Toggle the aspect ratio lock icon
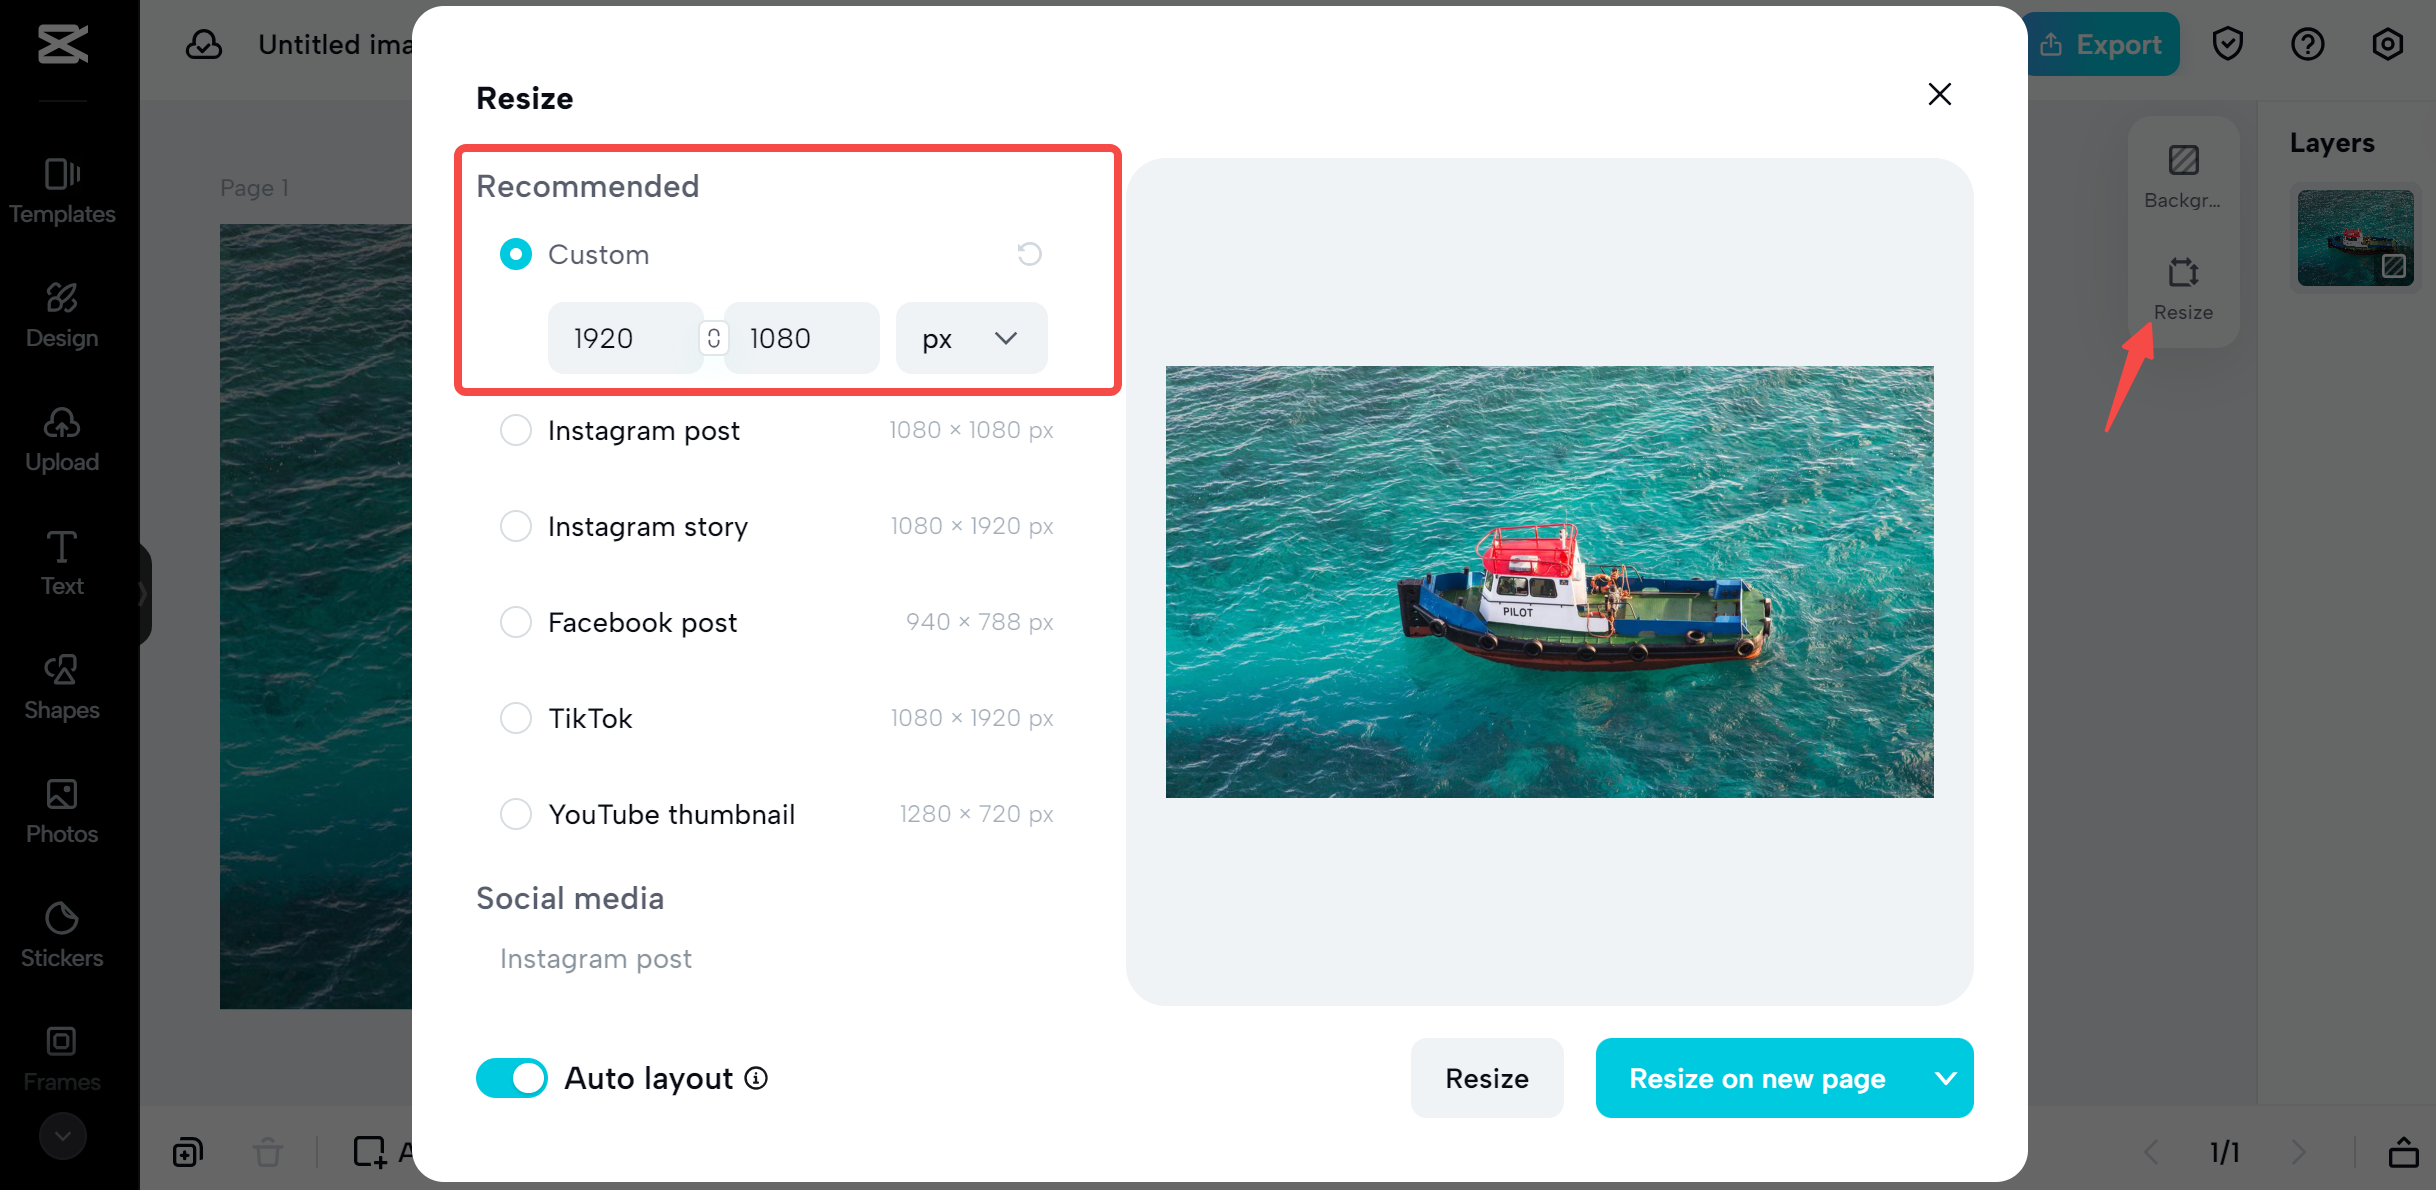Screen dimensions: 2436x1190 713,338
